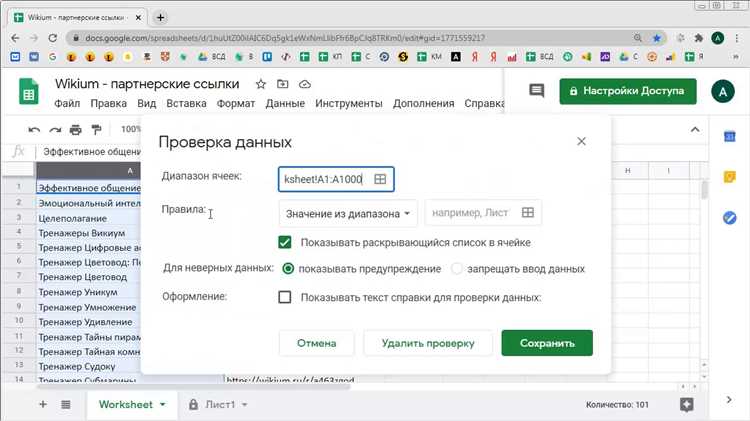Click the Explore icon at bottom right

(686, 404)
